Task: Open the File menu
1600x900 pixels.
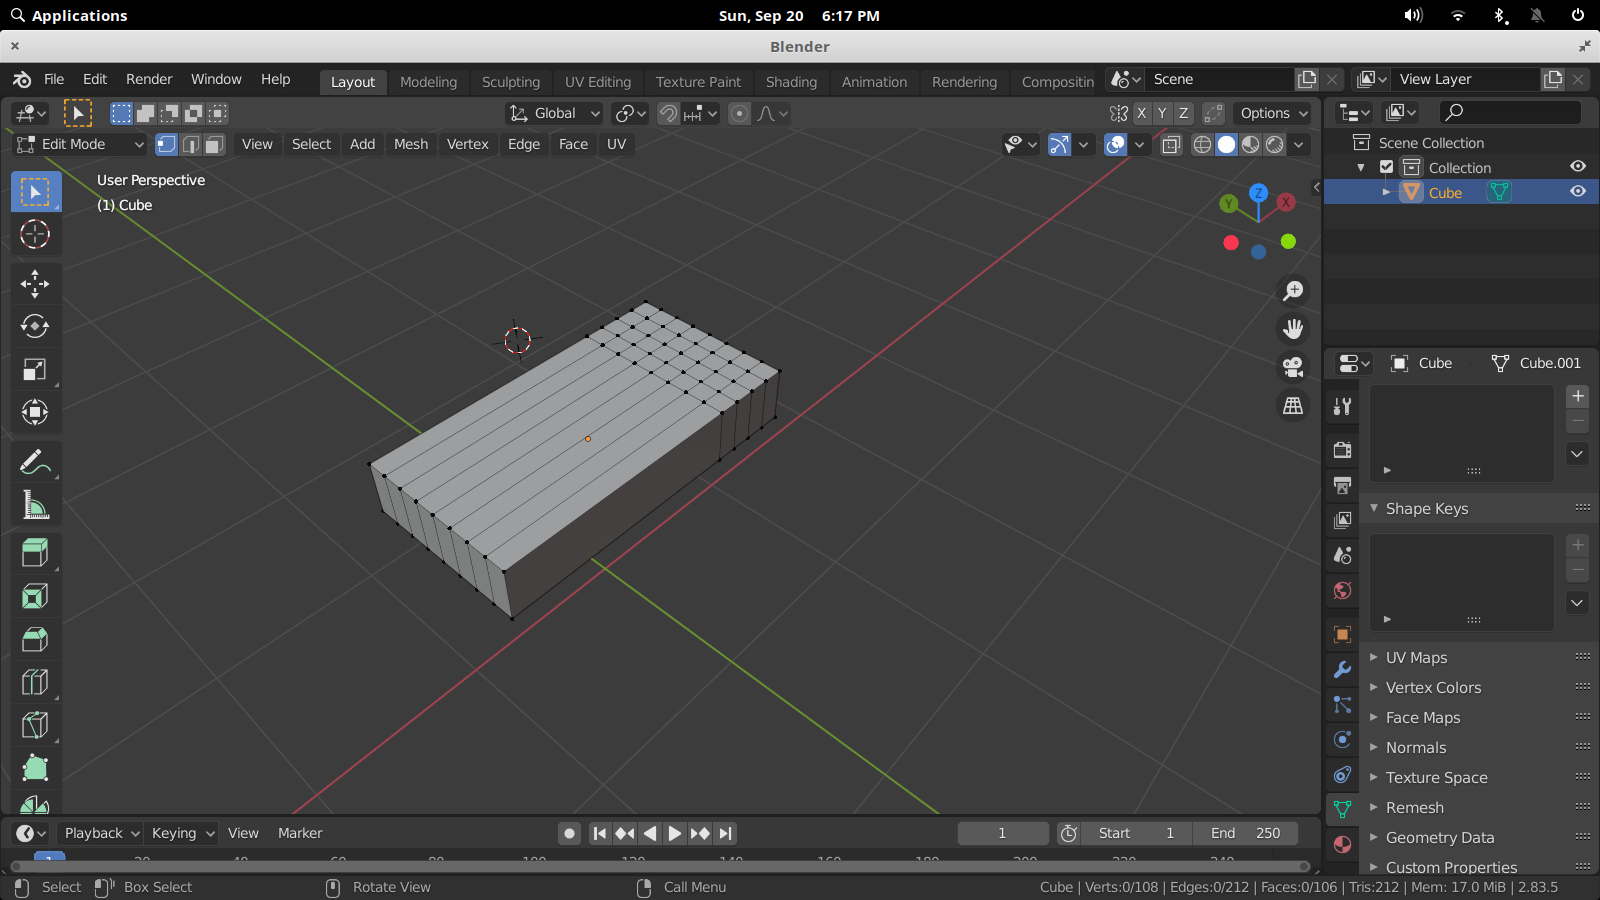Action: [54, 79]
